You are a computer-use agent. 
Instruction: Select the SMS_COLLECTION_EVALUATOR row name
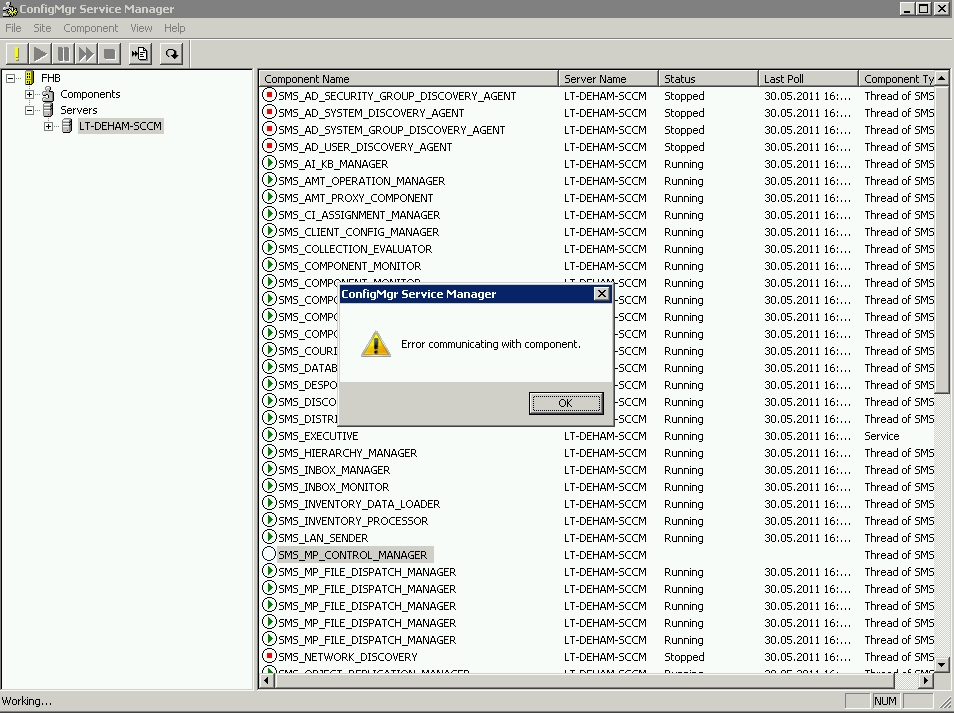click(x=355, y=249)
